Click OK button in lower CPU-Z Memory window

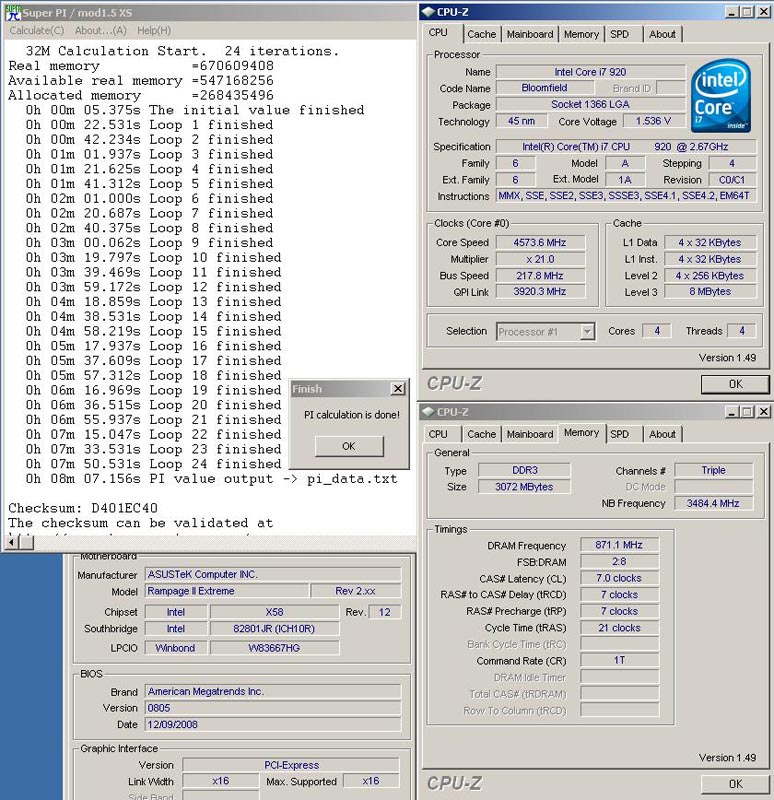[x=735, y=784]
